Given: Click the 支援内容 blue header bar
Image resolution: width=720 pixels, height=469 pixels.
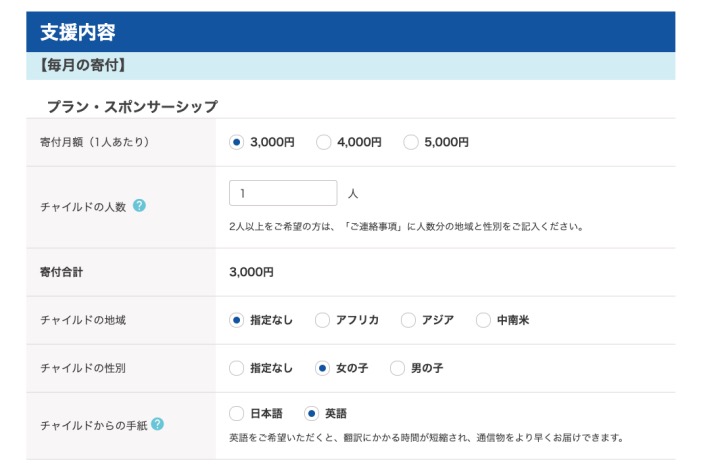Looking at the screenshot, I should [350, 32].
